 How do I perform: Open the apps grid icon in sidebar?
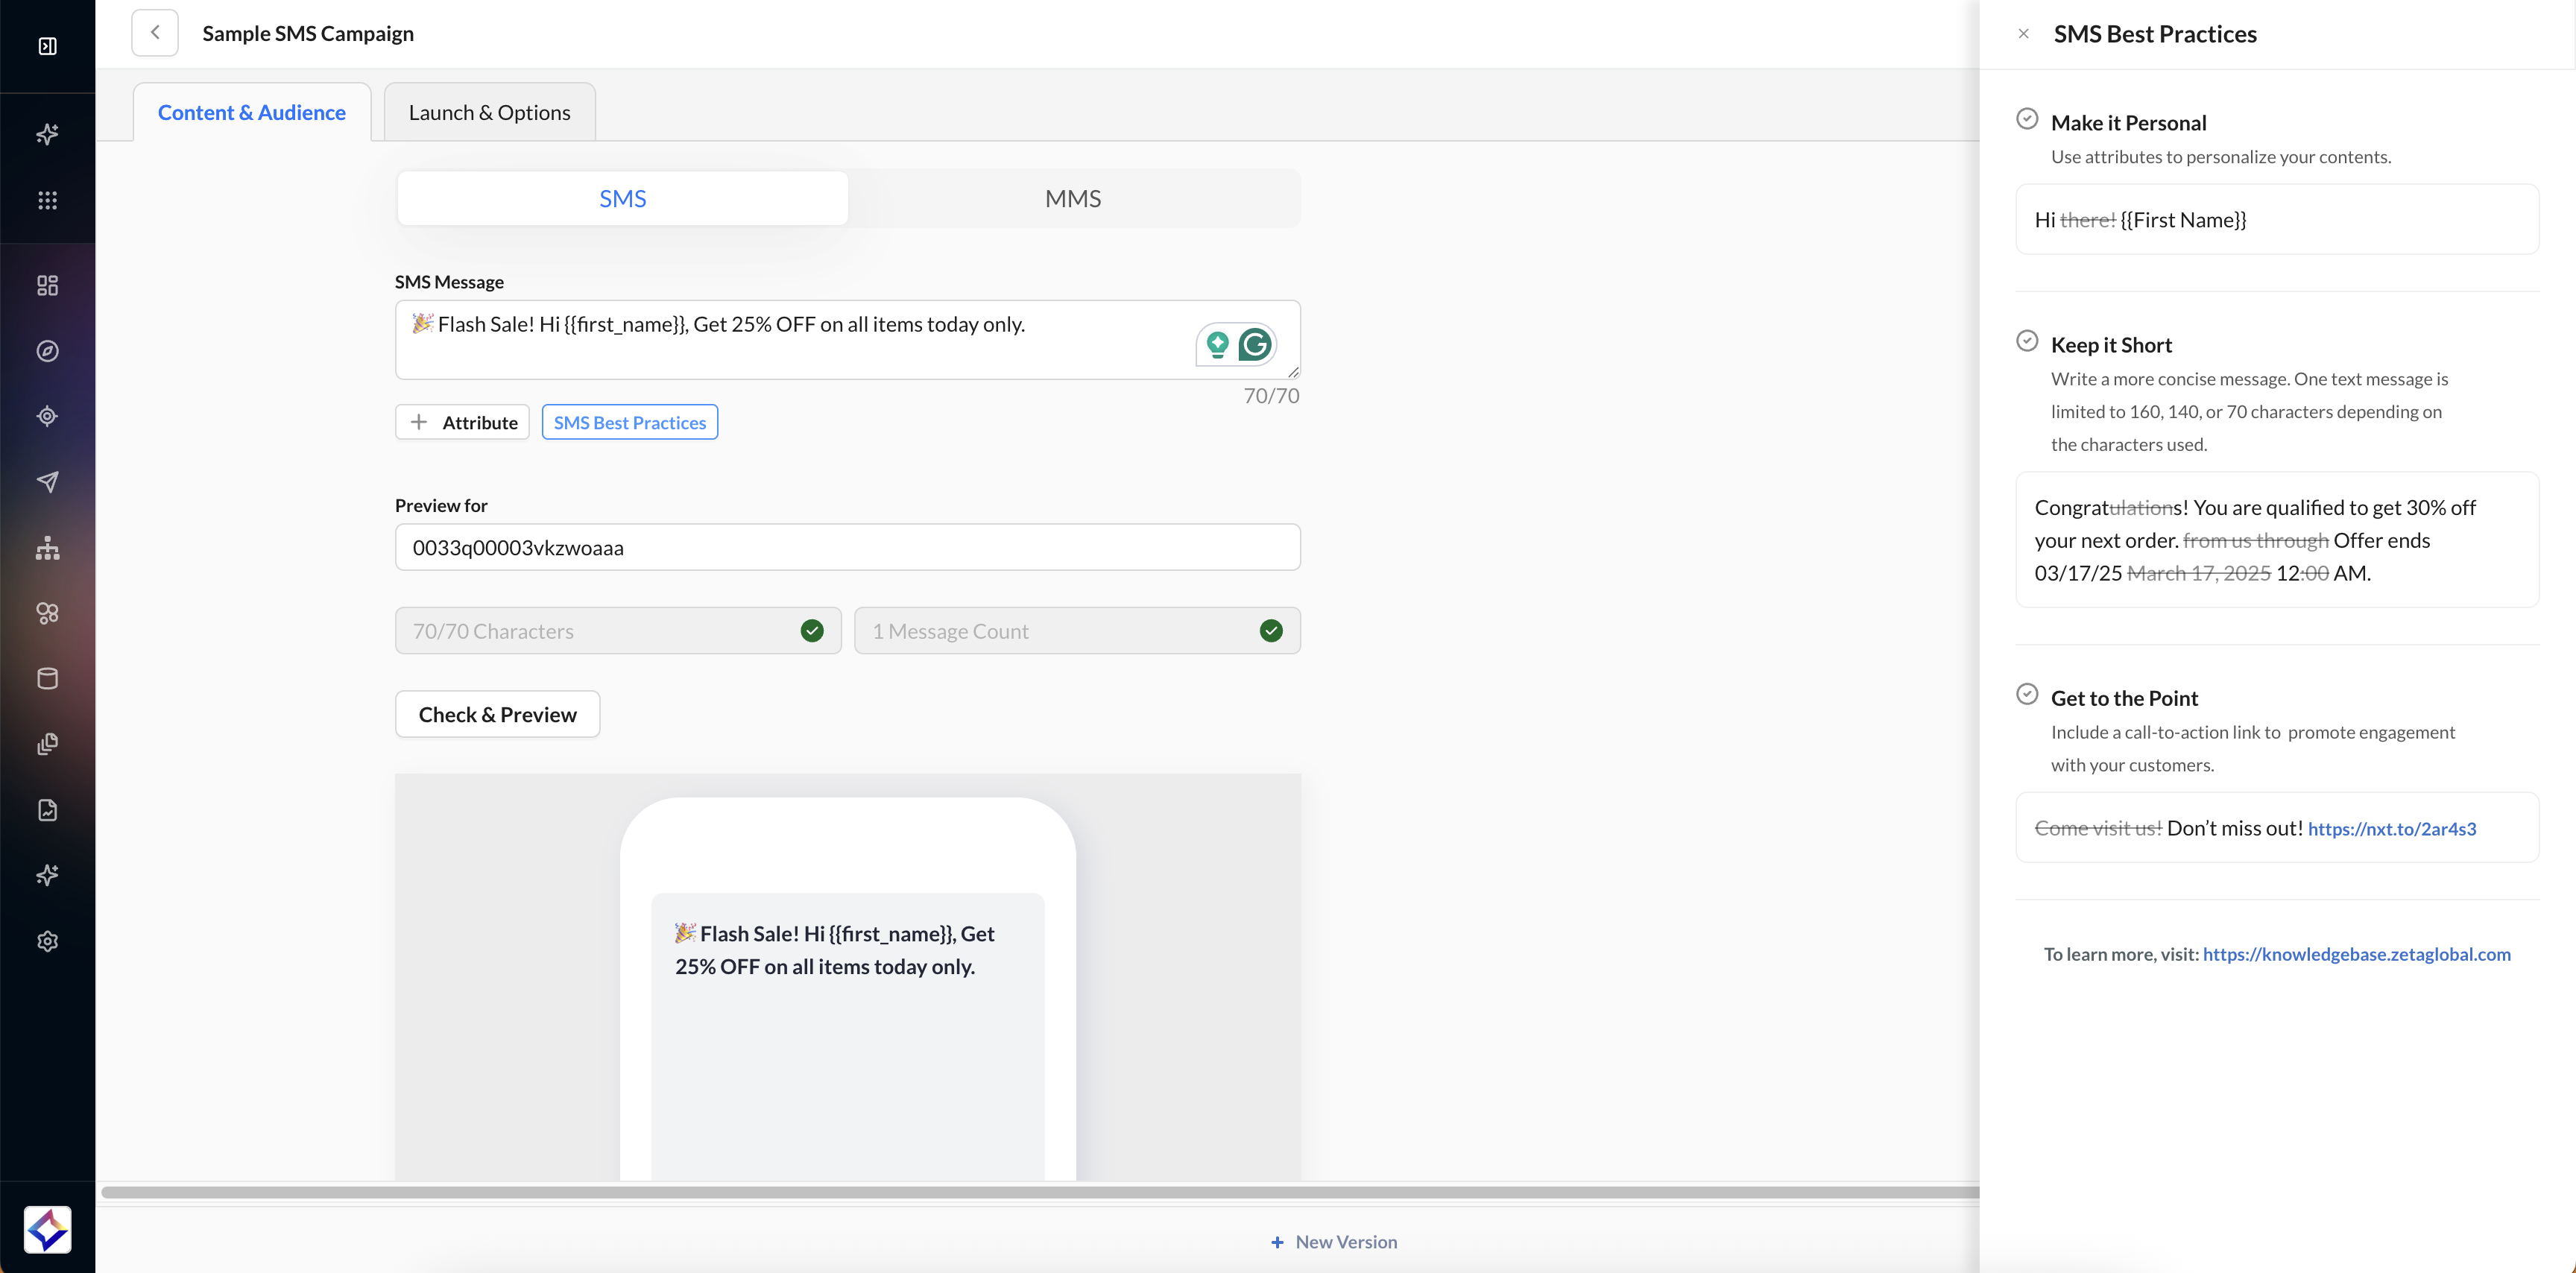click(x=47, y=200)
